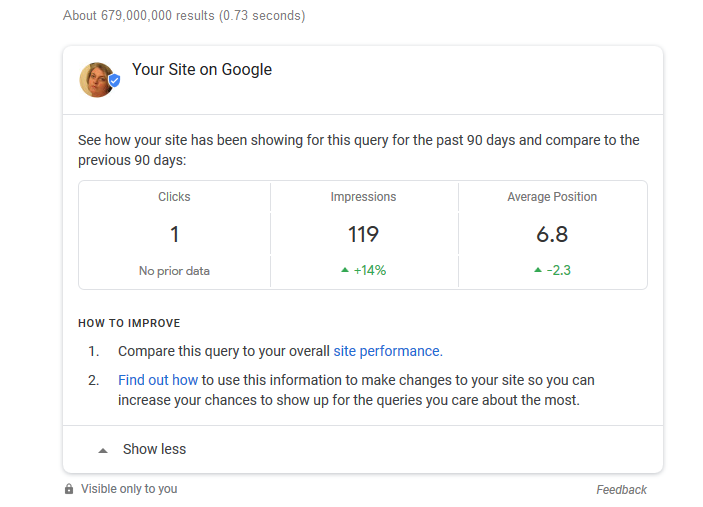Click the Feedback link
The width and height of the screenshot is (703, 507).
click(621, 490)
